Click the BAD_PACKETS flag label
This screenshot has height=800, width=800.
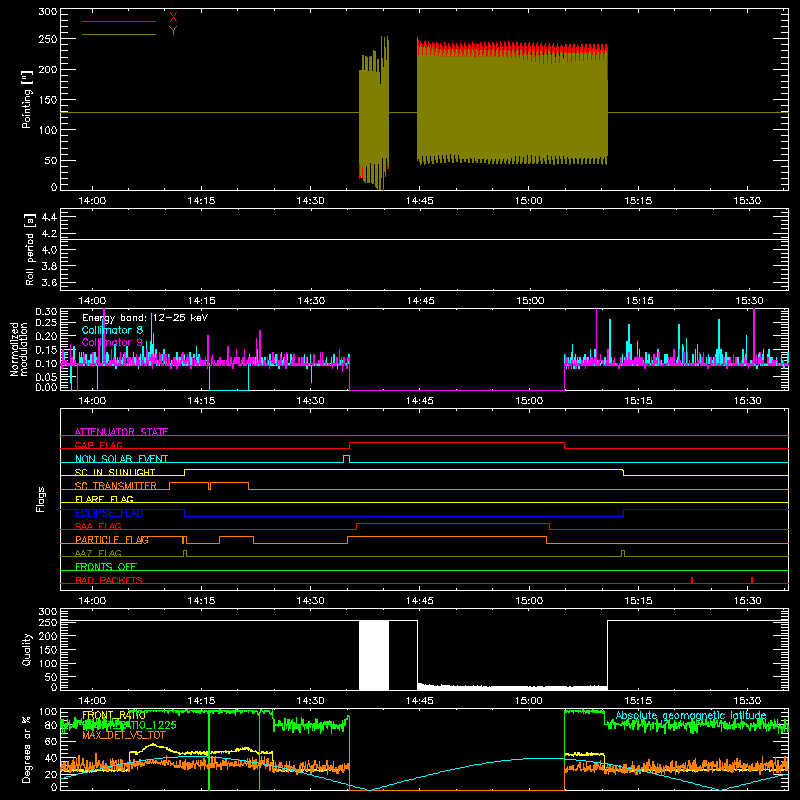coord(109,580)
